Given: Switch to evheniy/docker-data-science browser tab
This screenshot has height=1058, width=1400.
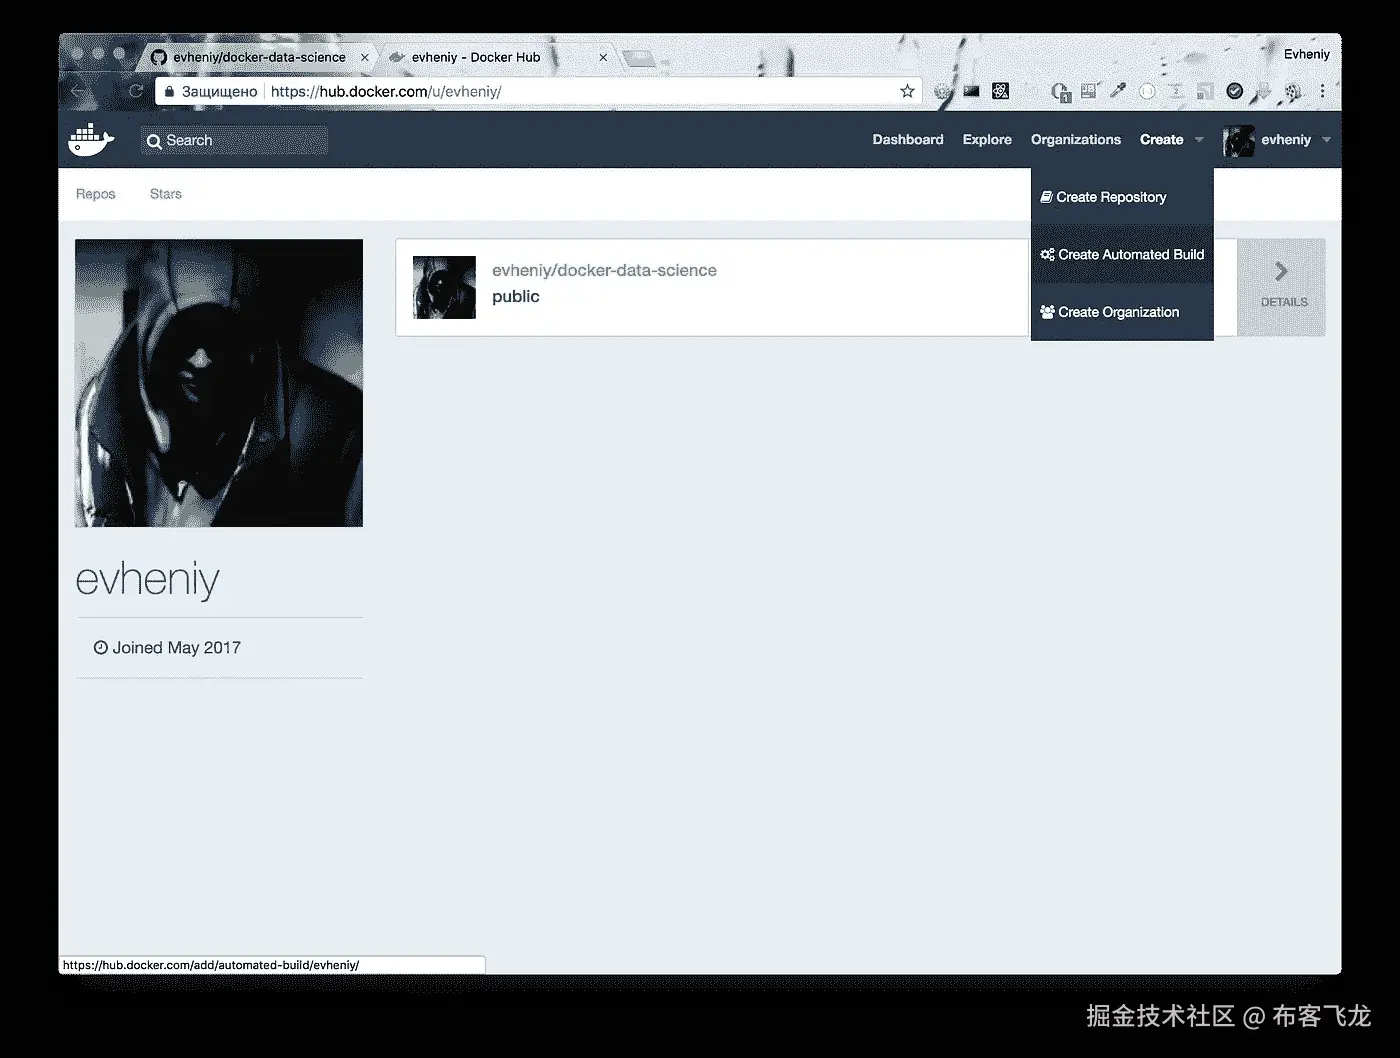Looking at the screenshot, I should coord(259,57).
